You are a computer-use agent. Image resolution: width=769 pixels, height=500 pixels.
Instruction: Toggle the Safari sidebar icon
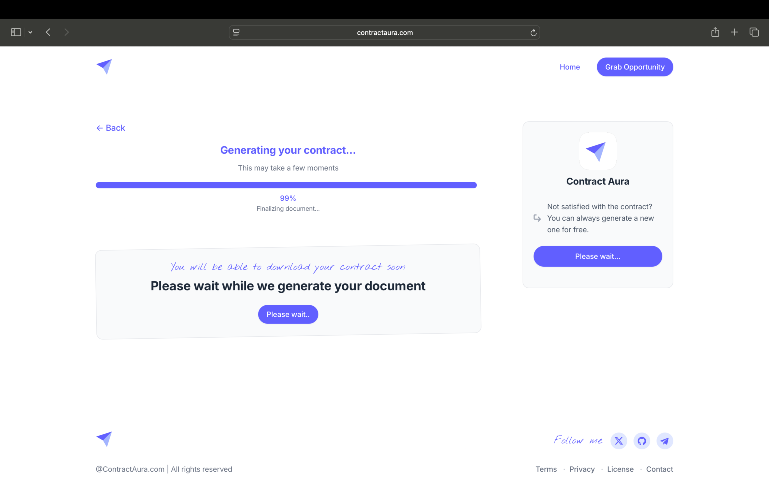click(16, 32)
